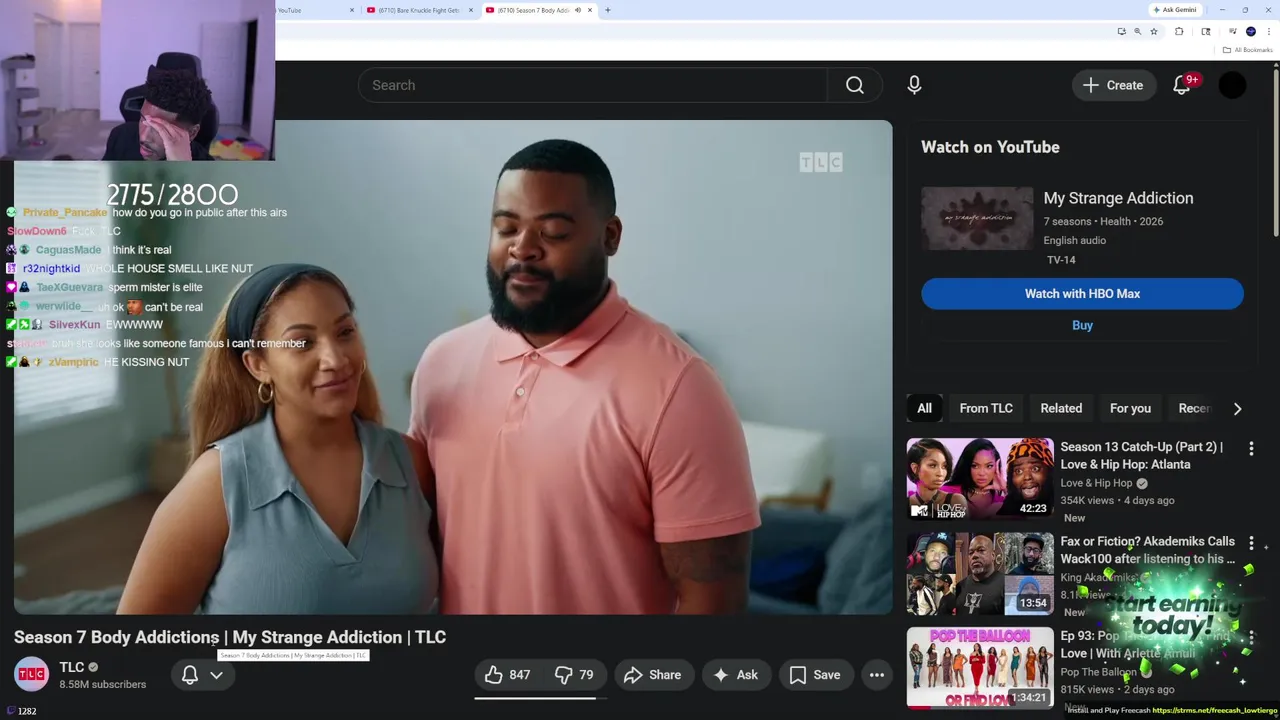Viewport: 1280px width, 720px height.
Task: Open browser zoom magnifier icon
Action: [1137, 31]
